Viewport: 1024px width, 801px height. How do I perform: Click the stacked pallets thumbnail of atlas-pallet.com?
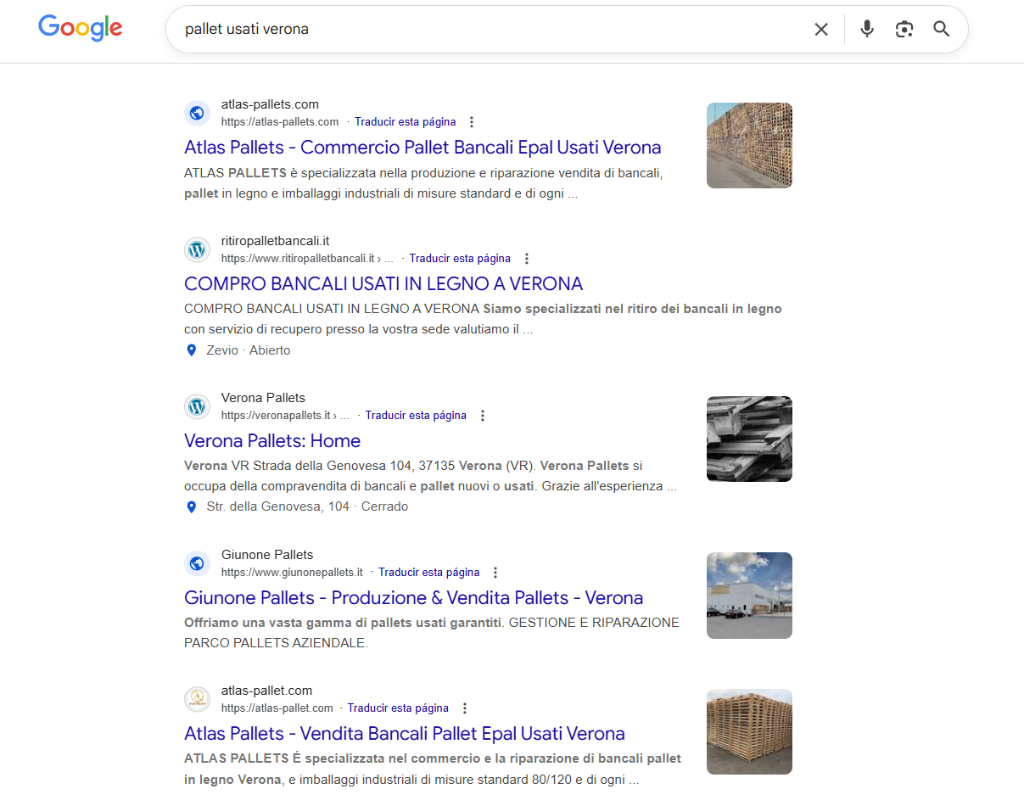749,732
